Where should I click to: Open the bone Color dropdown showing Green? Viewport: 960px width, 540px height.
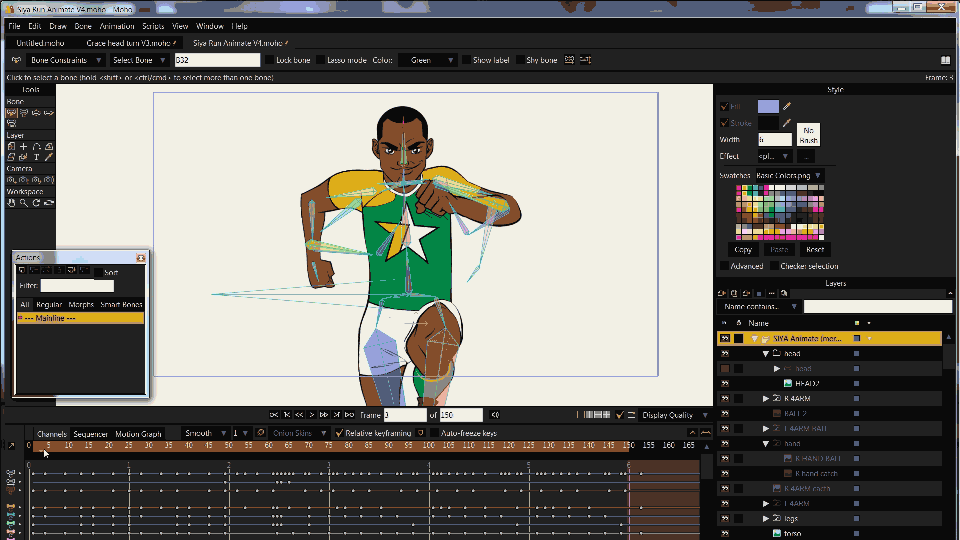click(x=427, y=60)
